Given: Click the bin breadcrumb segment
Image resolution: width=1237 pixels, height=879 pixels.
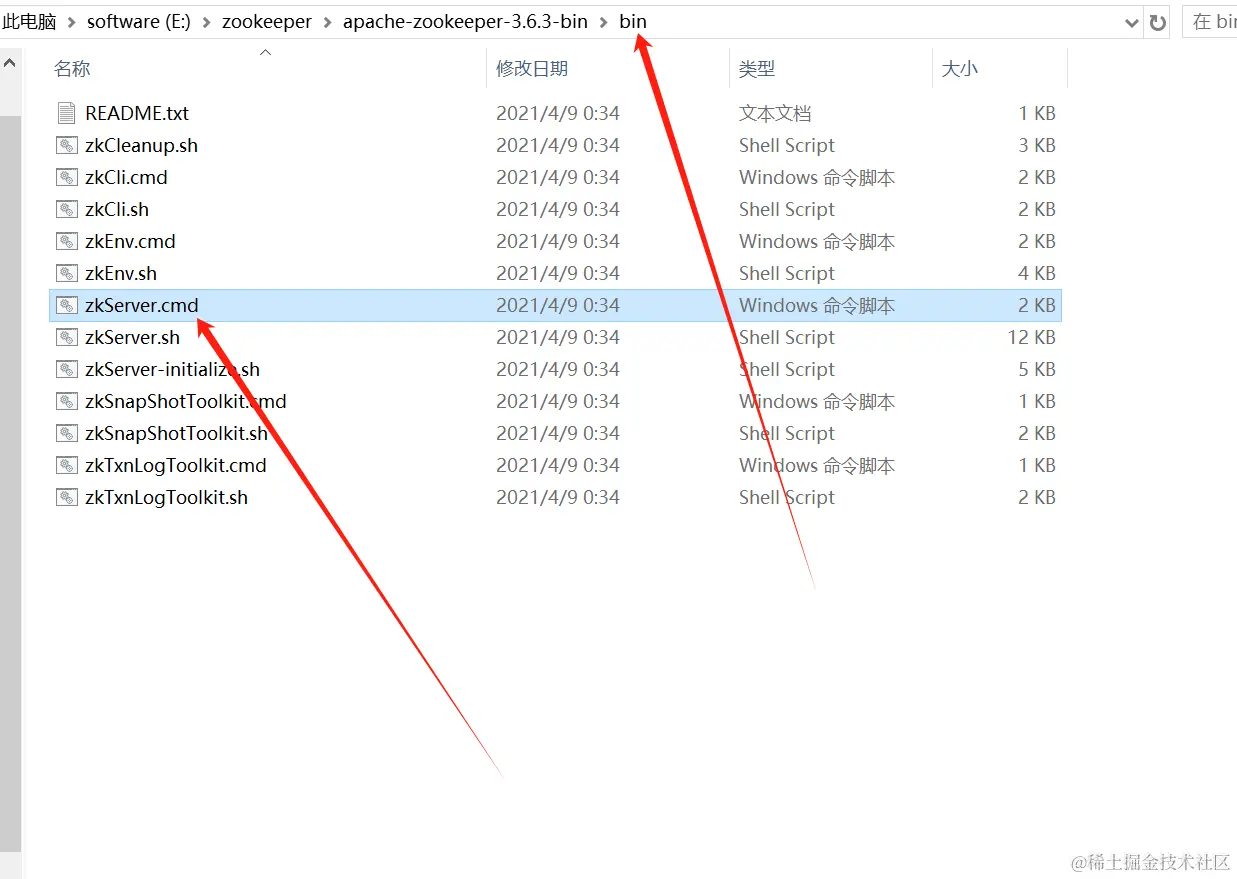Looking at the screenshot, I should (x=633, y=22).
